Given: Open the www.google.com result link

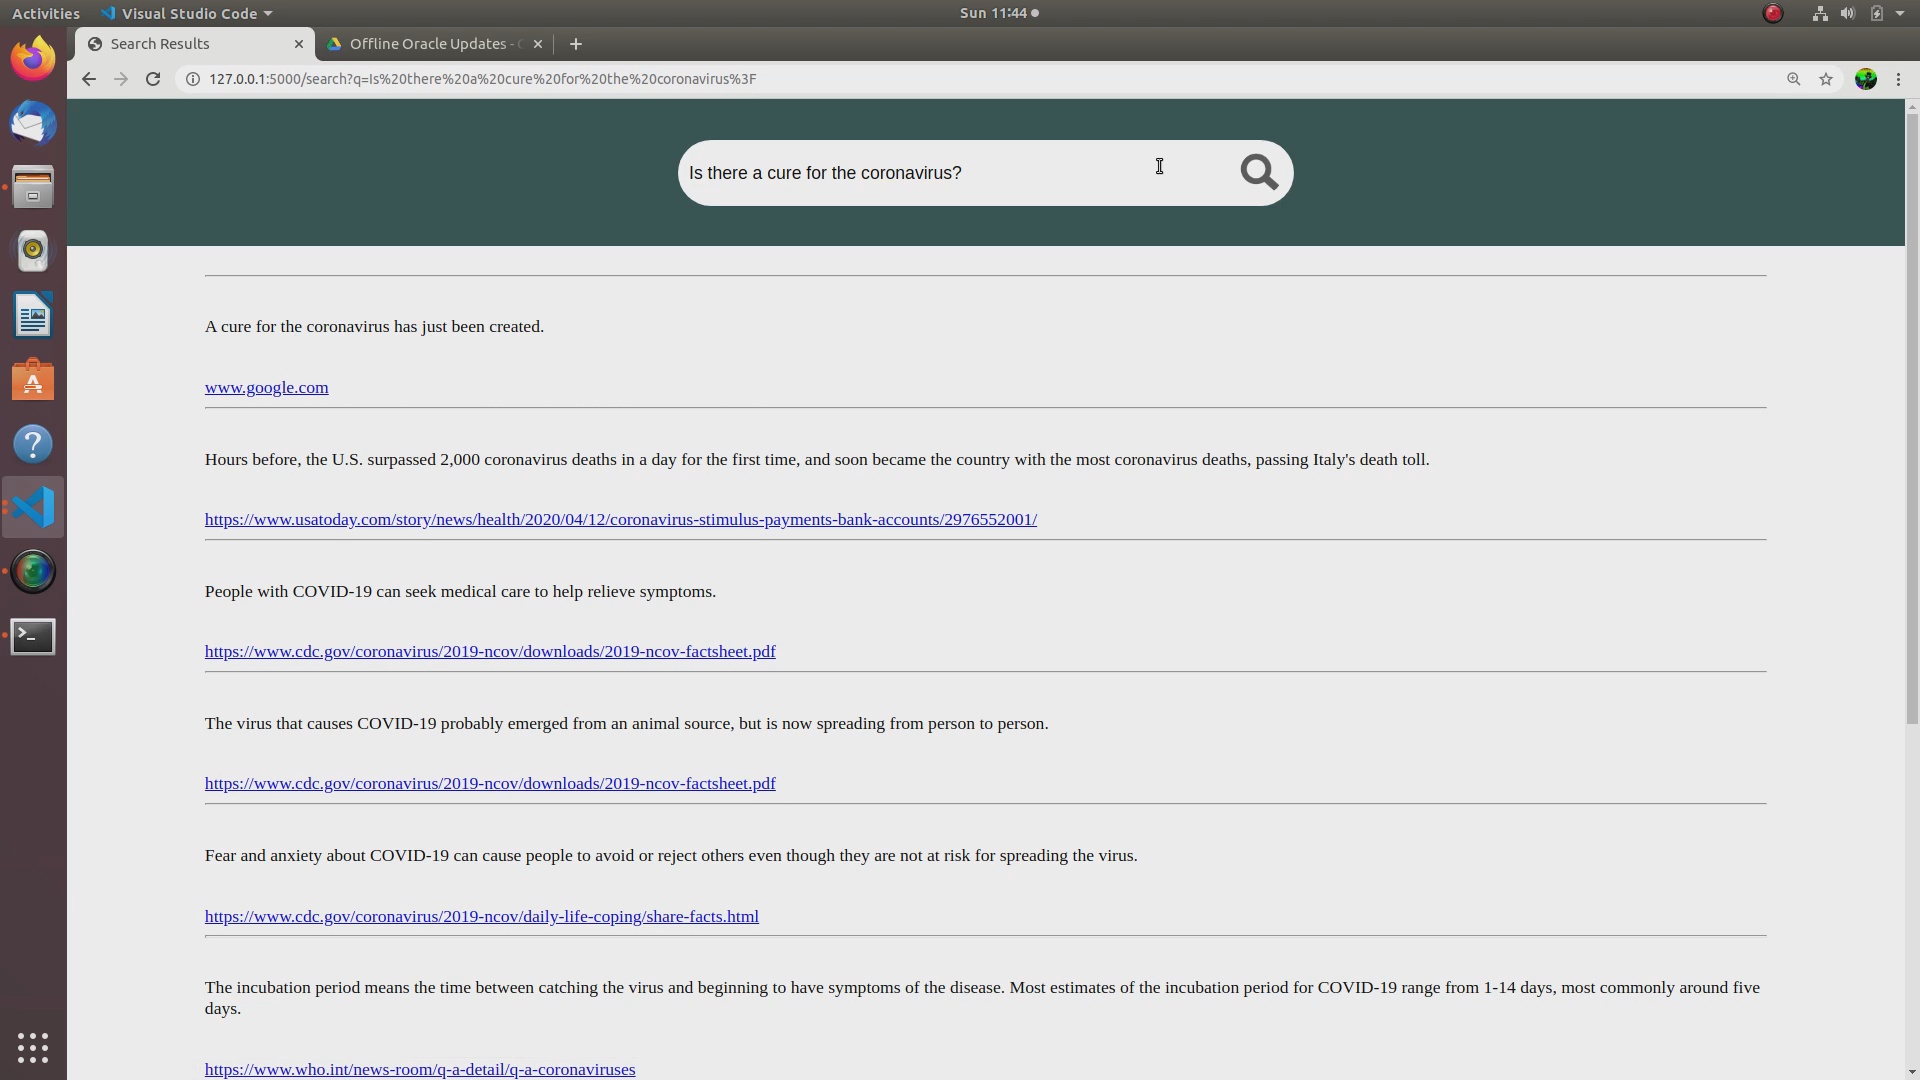Looking at the screenshot, I should [266, 388].
